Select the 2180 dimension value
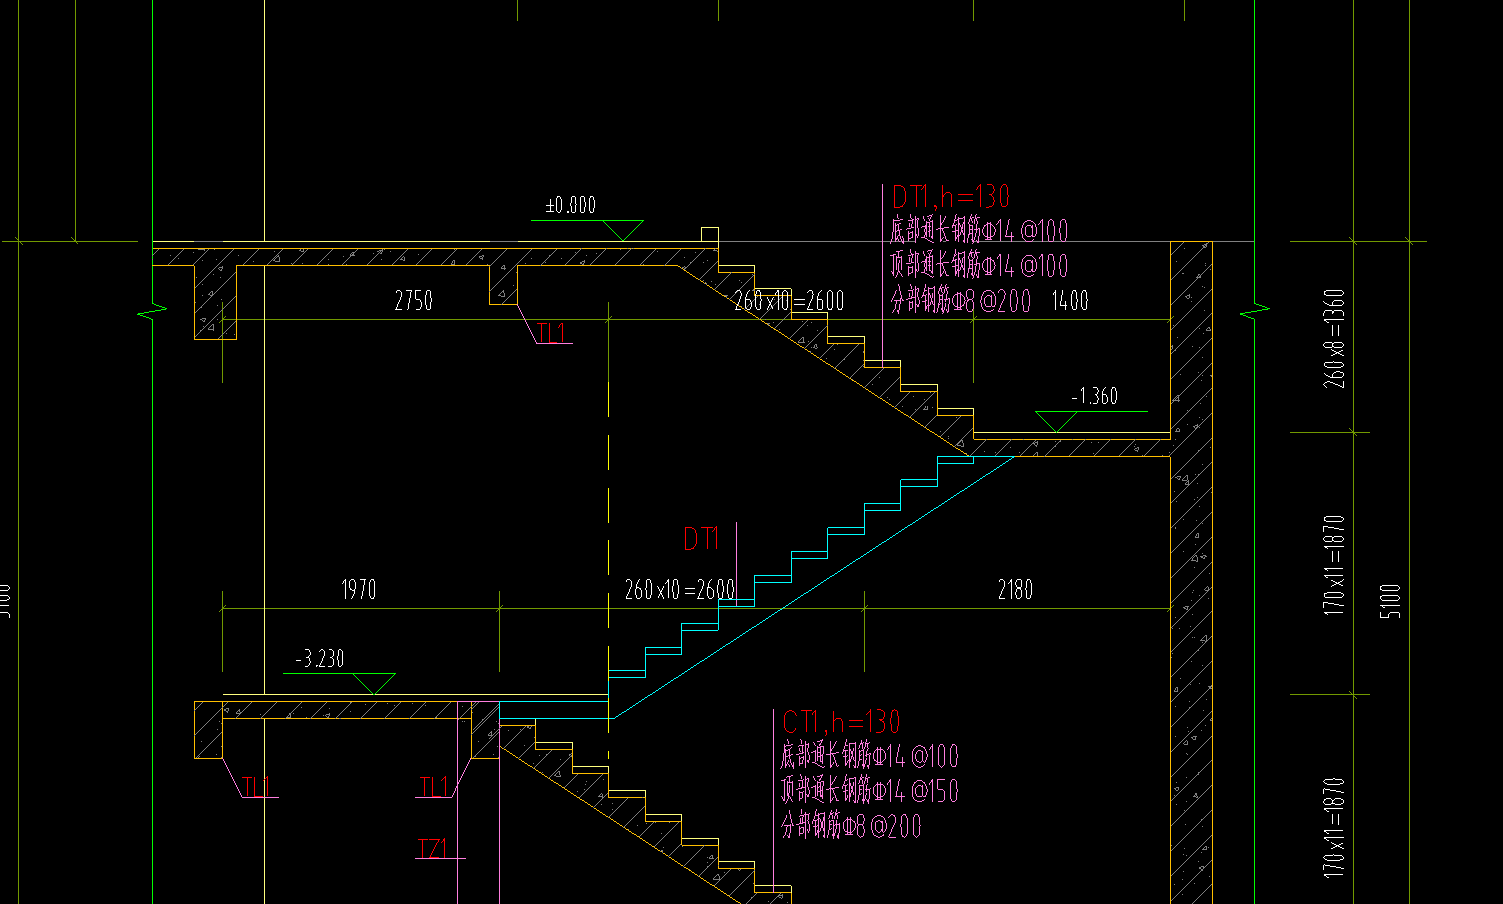1503x904 pixels. (1014, 589)
